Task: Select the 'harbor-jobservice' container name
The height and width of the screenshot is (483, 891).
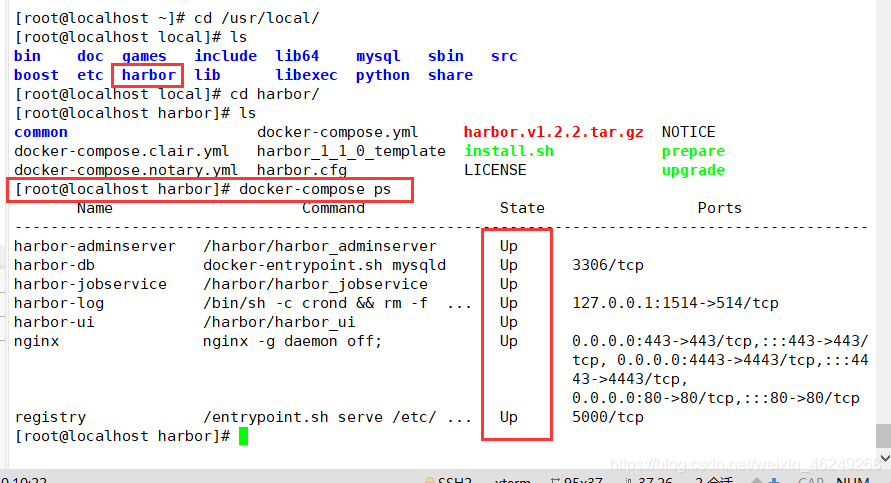Action: coord(90,284)
